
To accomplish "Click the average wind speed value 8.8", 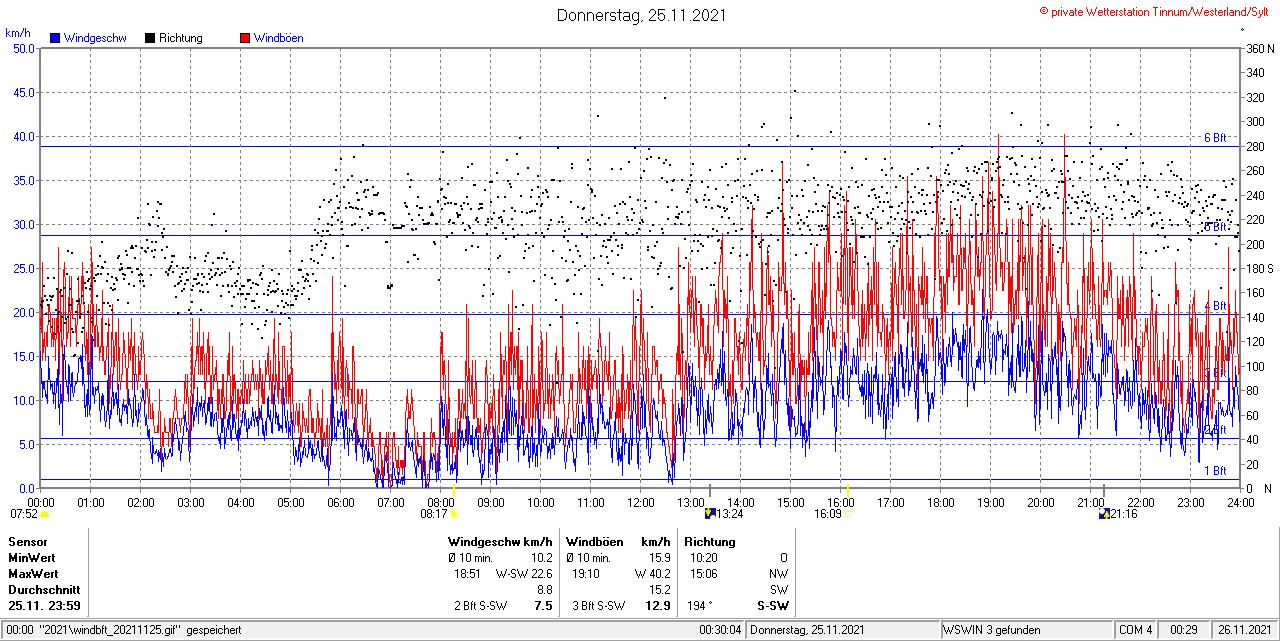I will point(545,590).
